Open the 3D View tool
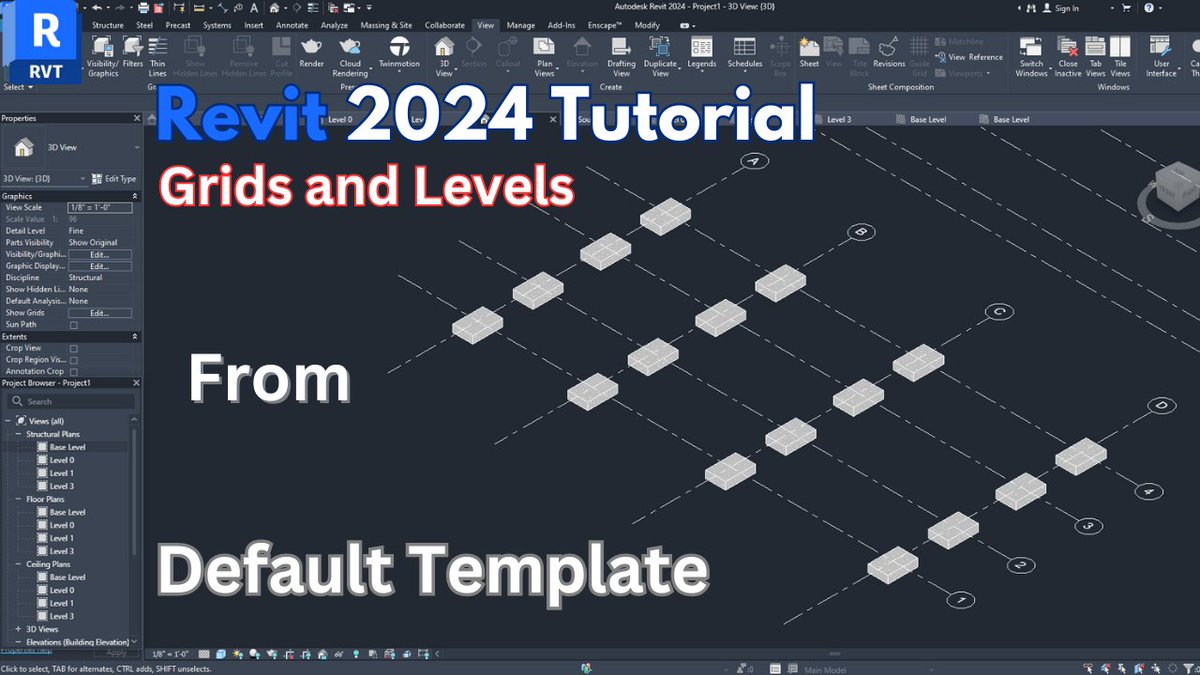Screen dimensions: 1200x675 444,55
